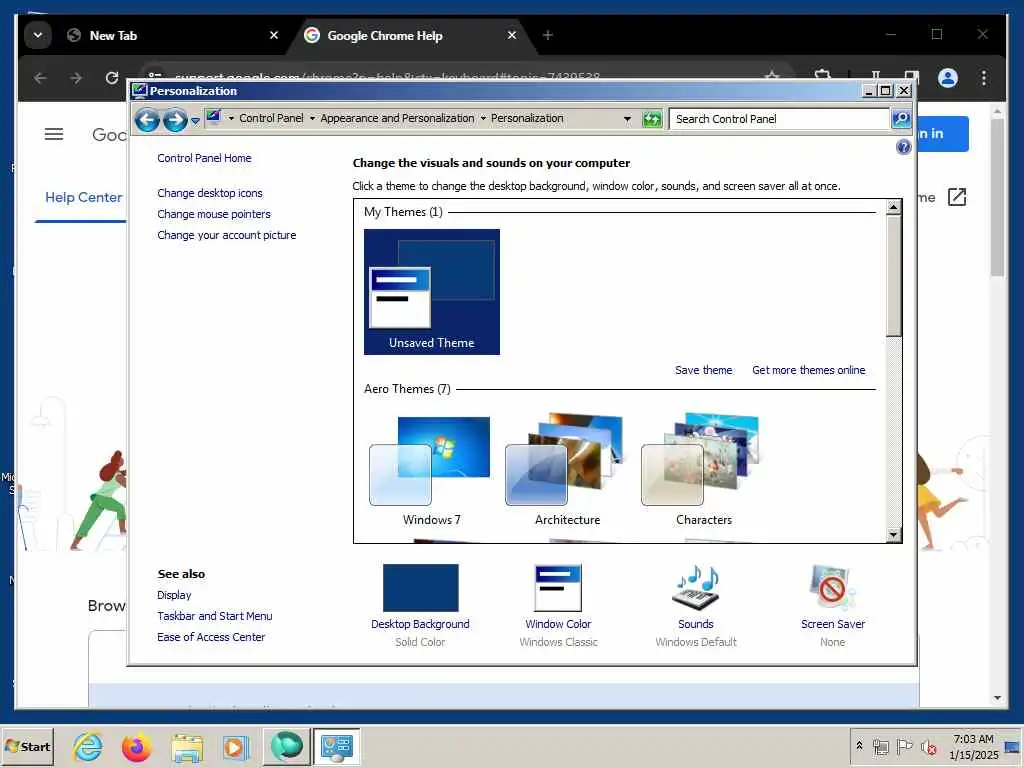This screenshot has width=1024, height=768.
Task: Show hidden tray icons arrow
Action: [859, 746]
